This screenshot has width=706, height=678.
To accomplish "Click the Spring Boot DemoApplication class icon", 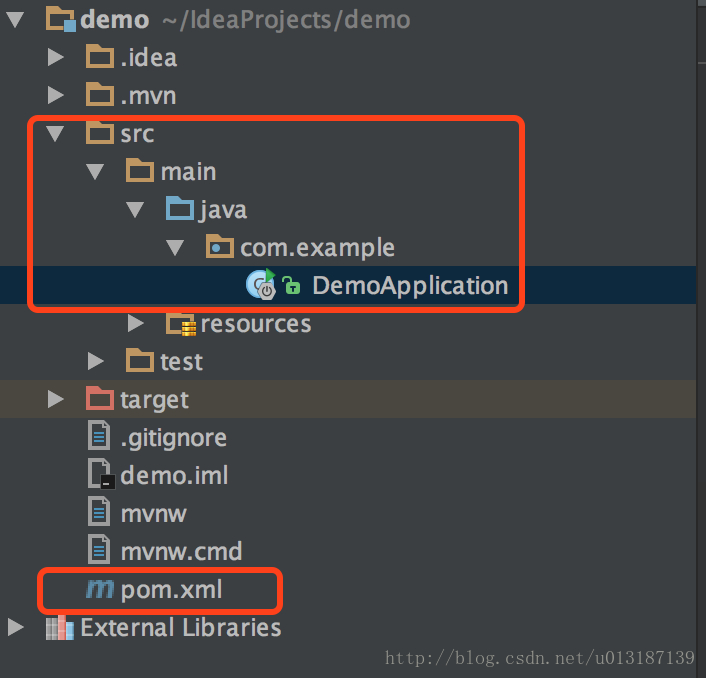I will coord(261,285).
